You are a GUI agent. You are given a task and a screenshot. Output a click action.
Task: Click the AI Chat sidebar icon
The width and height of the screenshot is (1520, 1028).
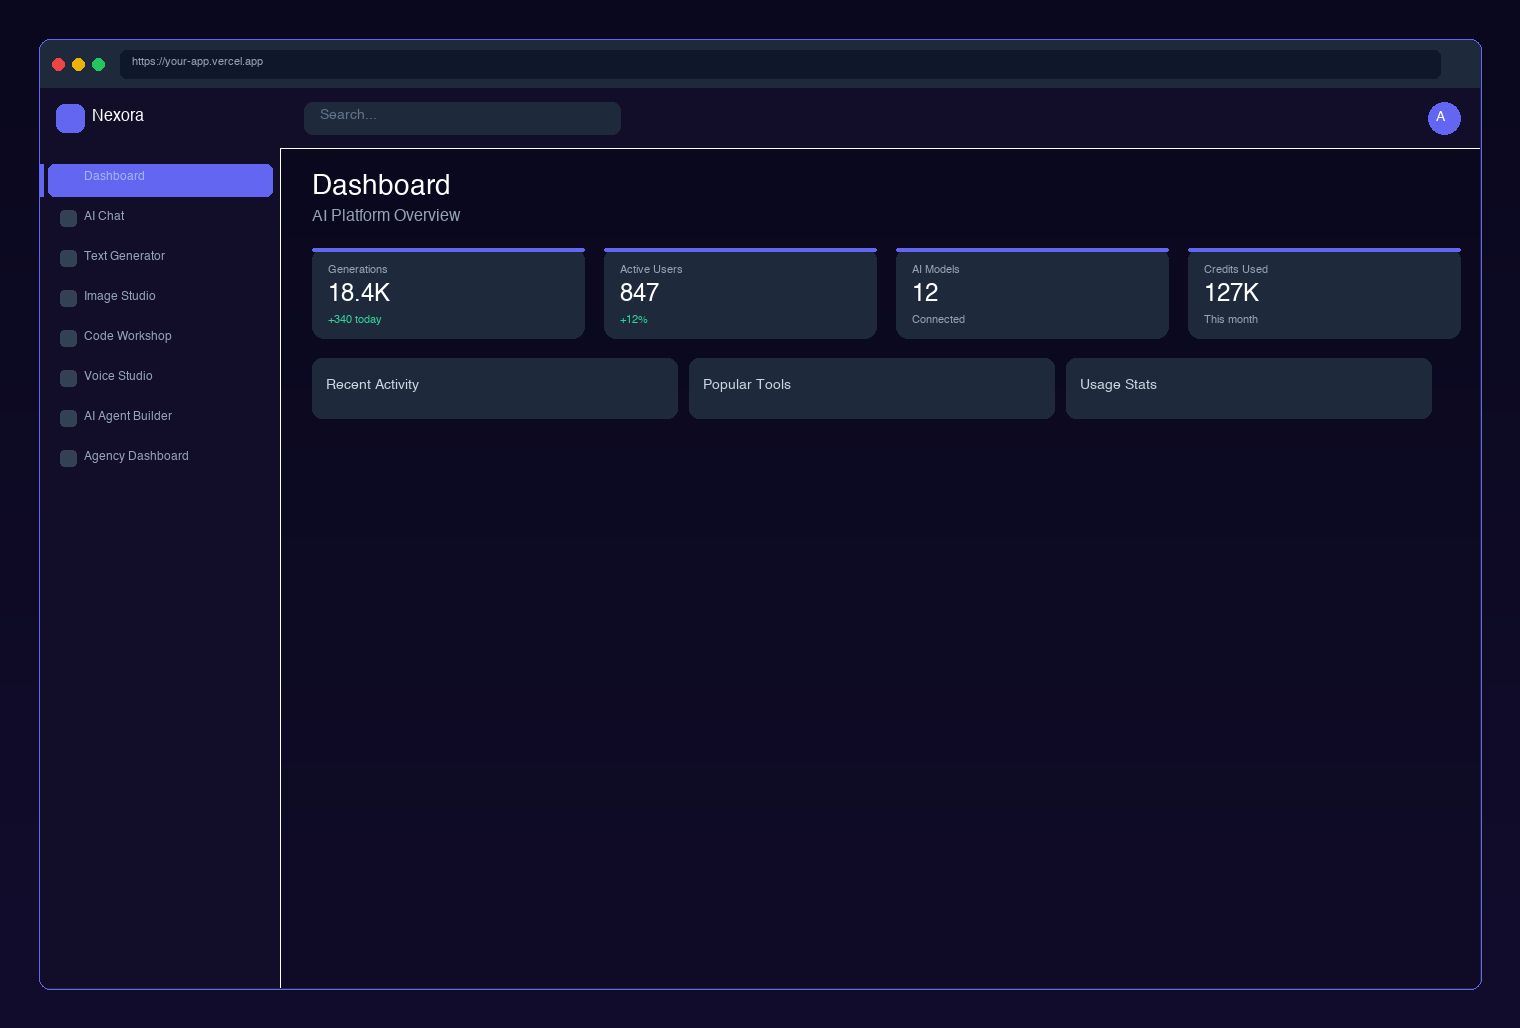pos(68,218)
